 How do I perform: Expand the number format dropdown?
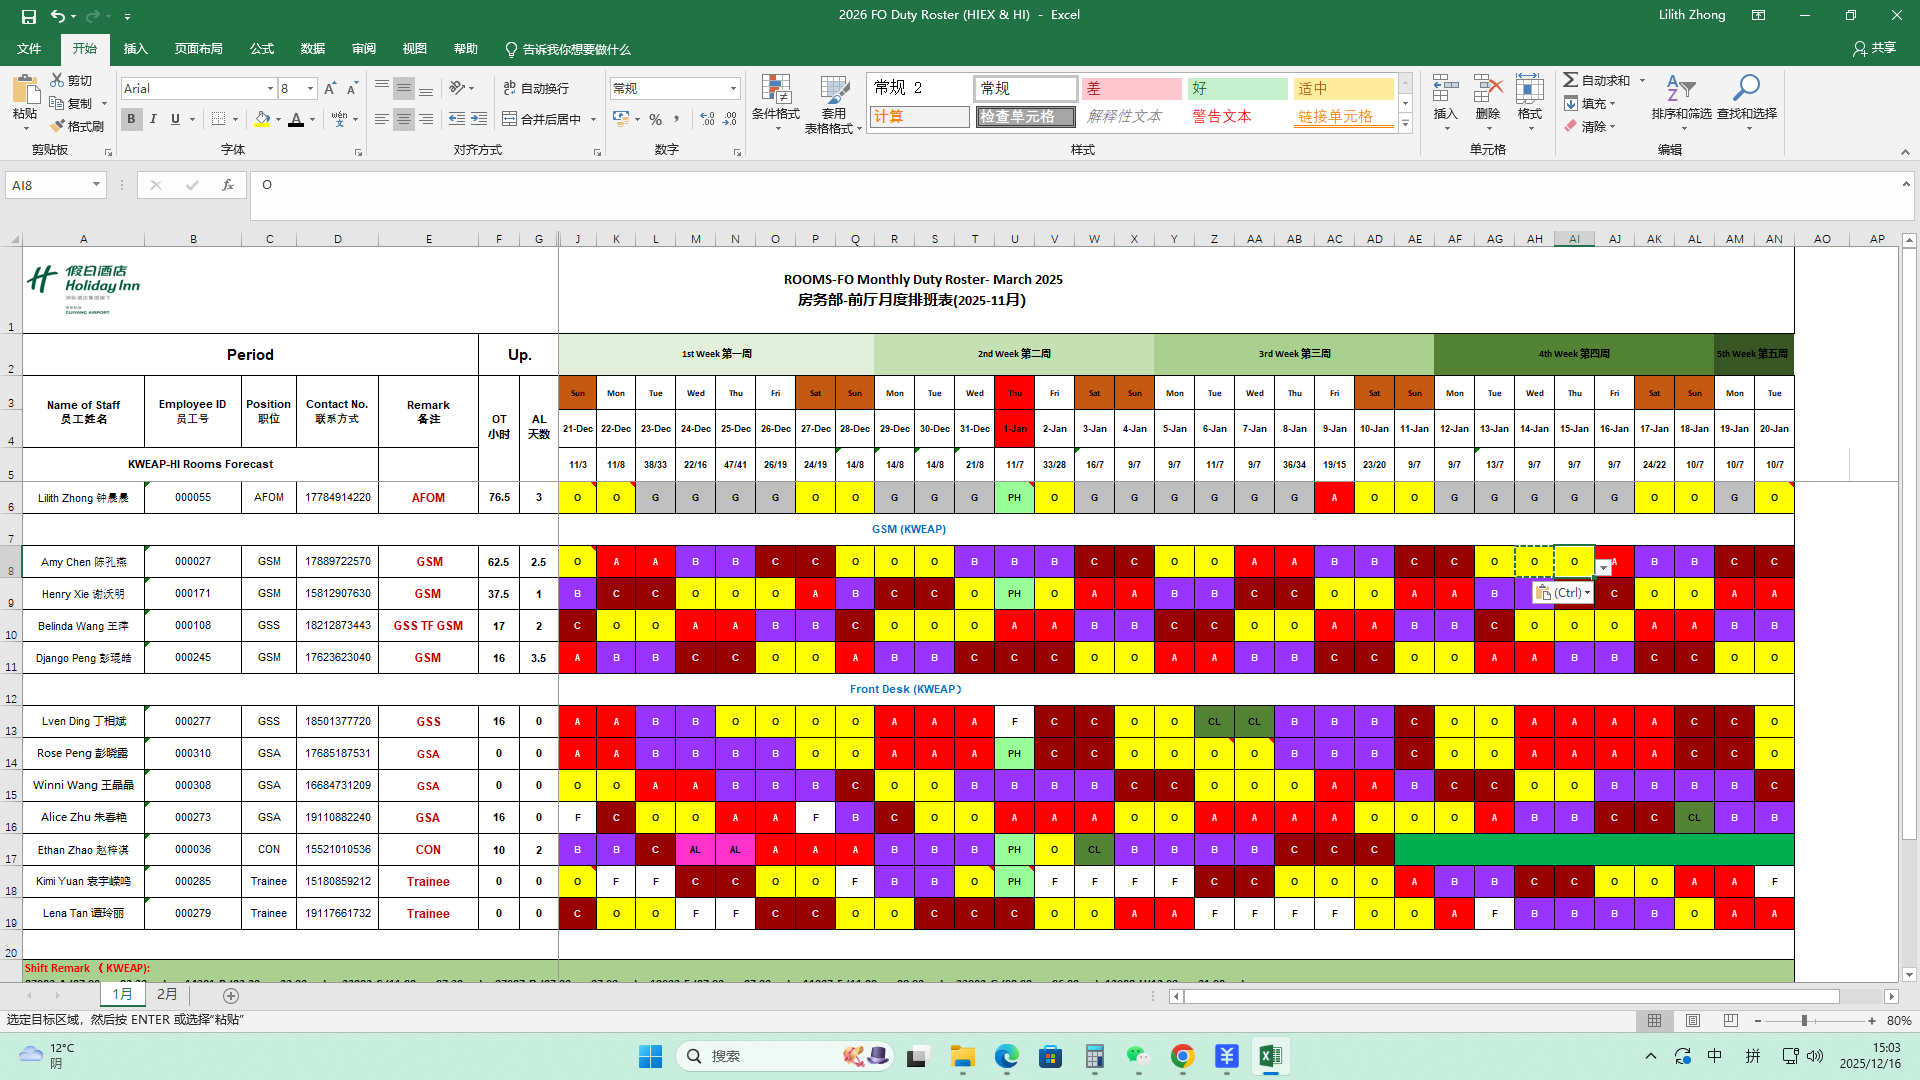(733, 89)
